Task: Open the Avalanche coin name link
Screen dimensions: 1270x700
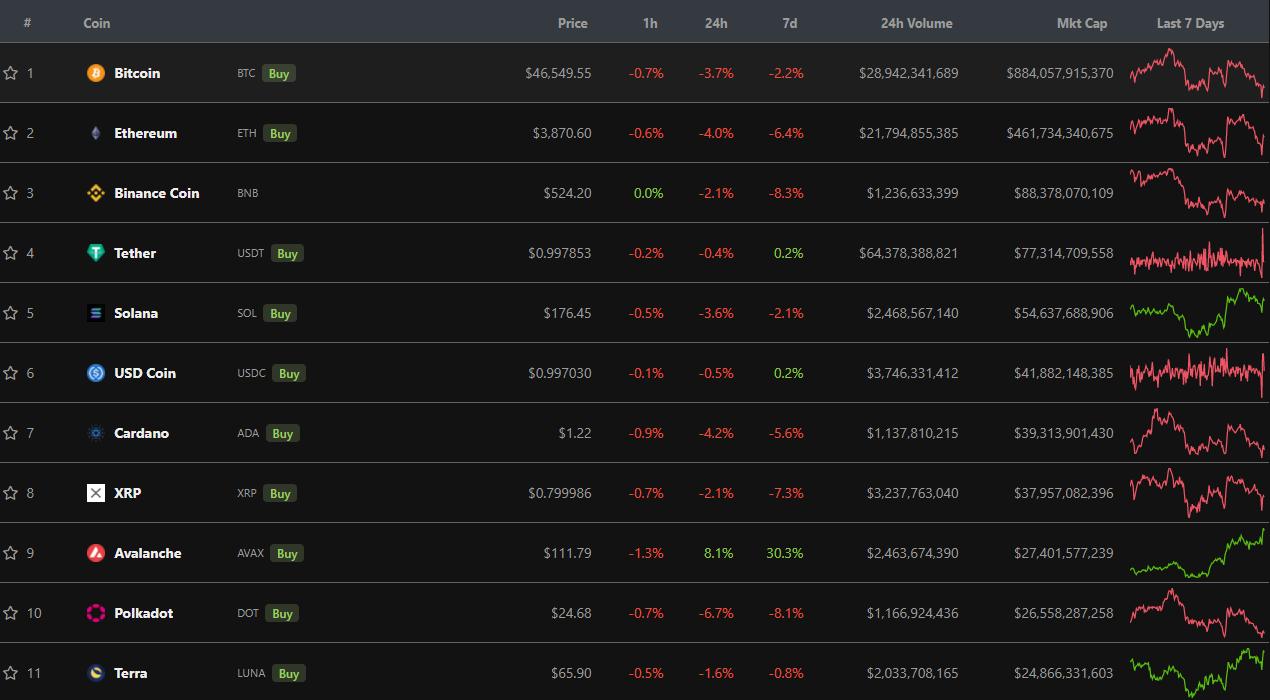Action: pos(148,553)
